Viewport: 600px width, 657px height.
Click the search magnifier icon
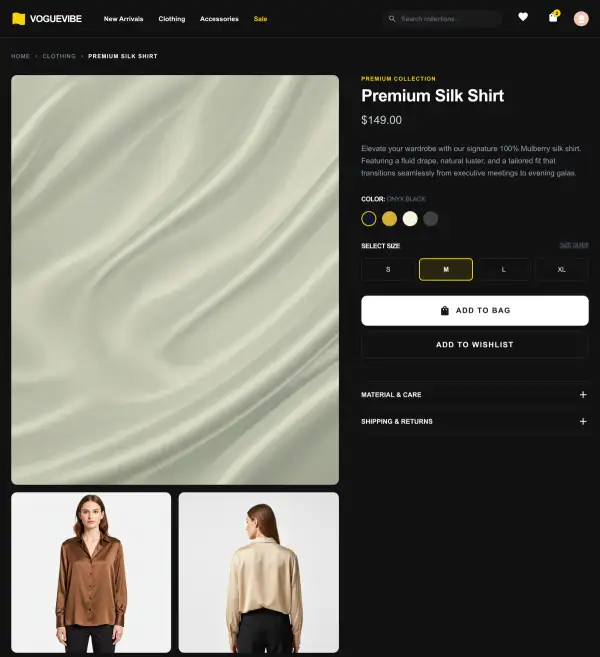point(392,18)
